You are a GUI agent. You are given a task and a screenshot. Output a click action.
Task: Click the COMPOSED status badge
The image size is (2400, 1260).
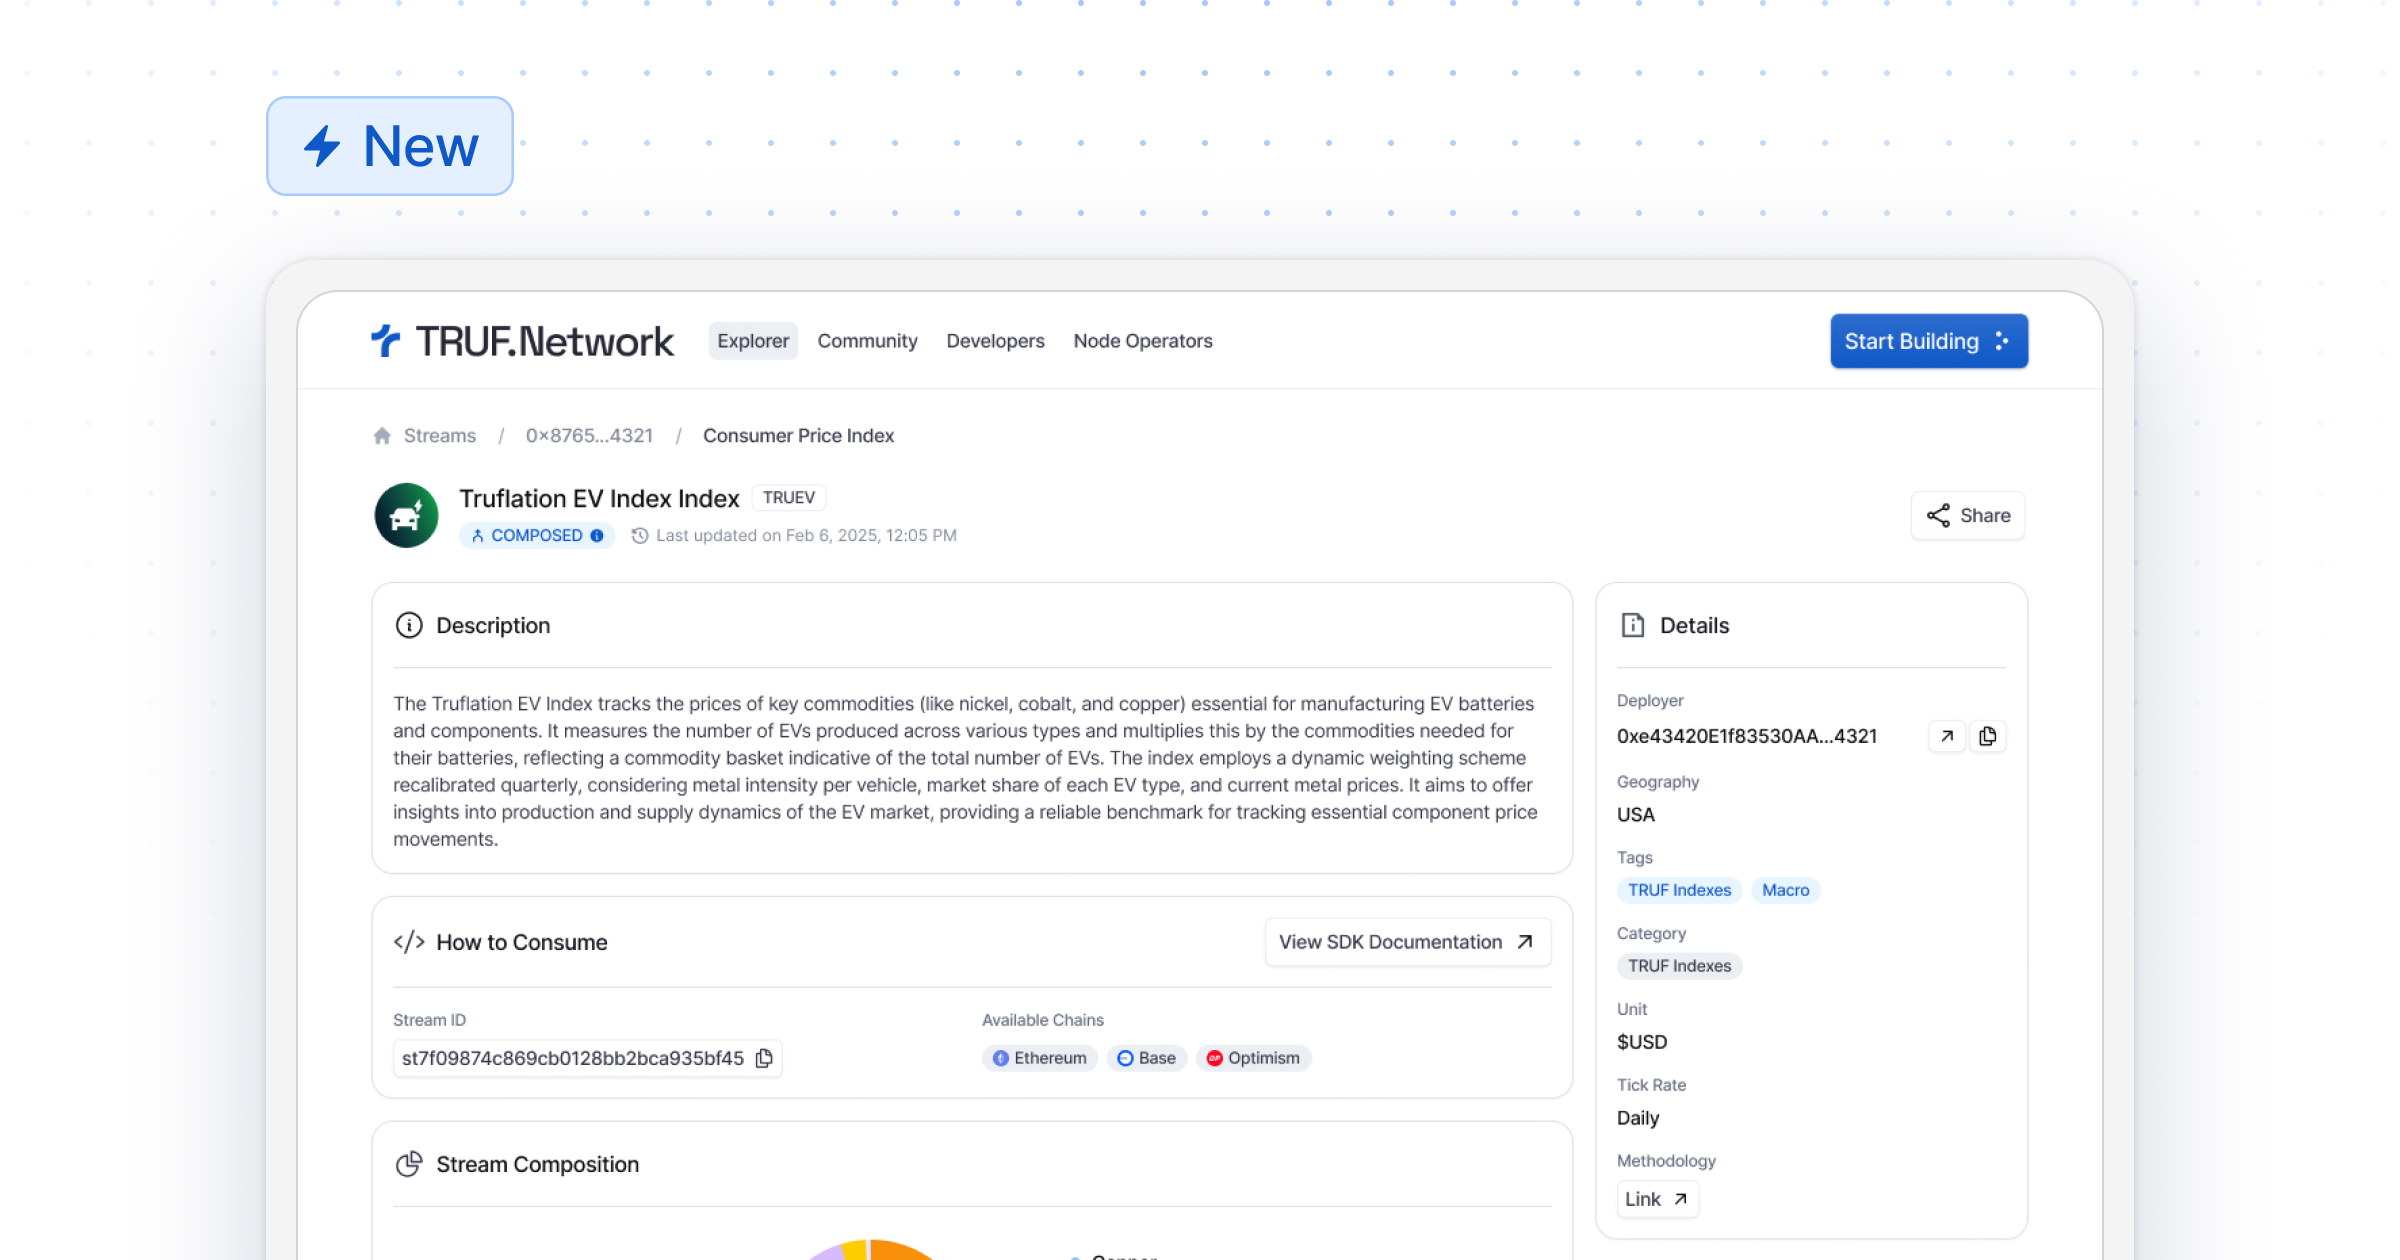coord(537,536)
